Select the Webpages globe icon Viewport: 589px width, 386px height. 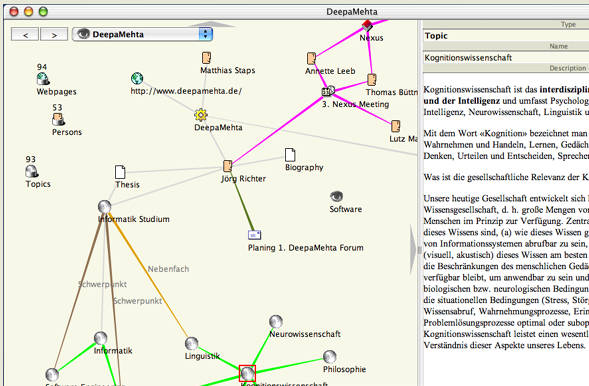point(43,79)
